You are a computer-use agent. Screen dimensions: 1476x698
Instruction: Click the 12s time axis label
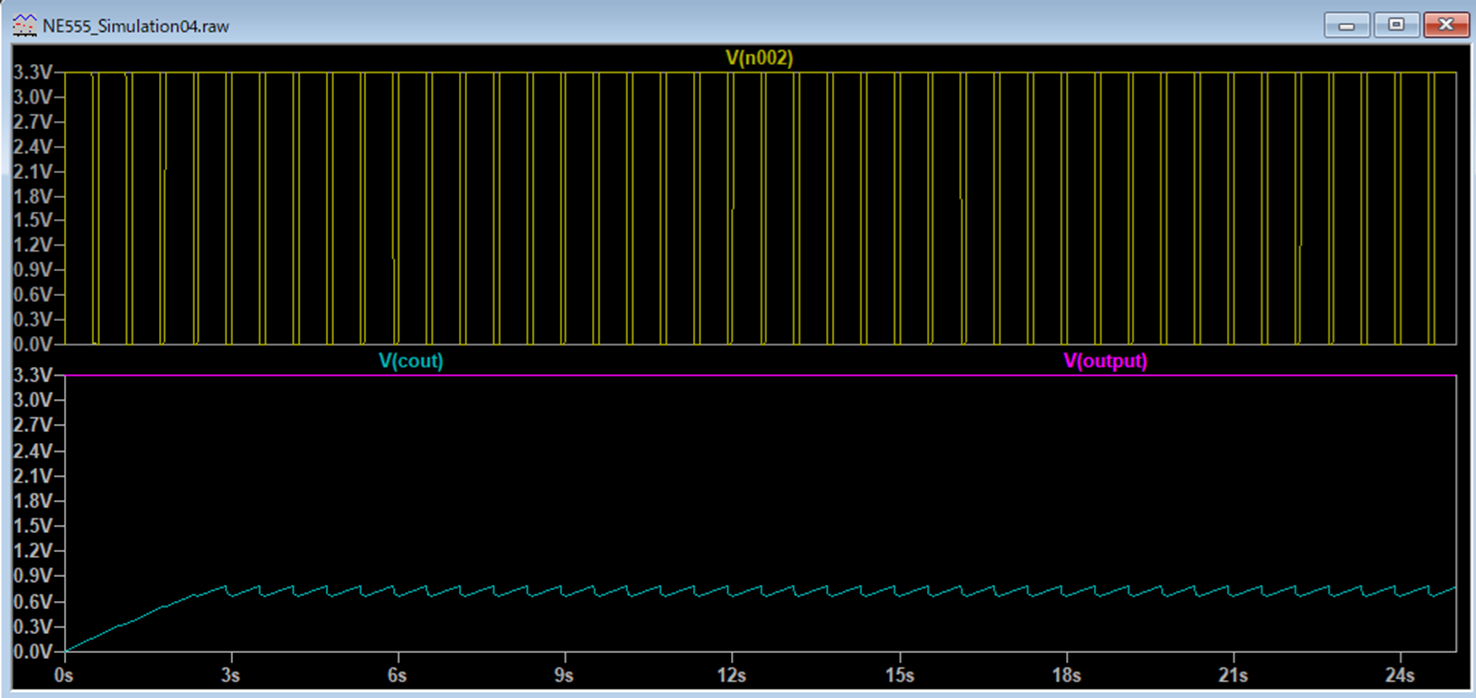point(731,675)
